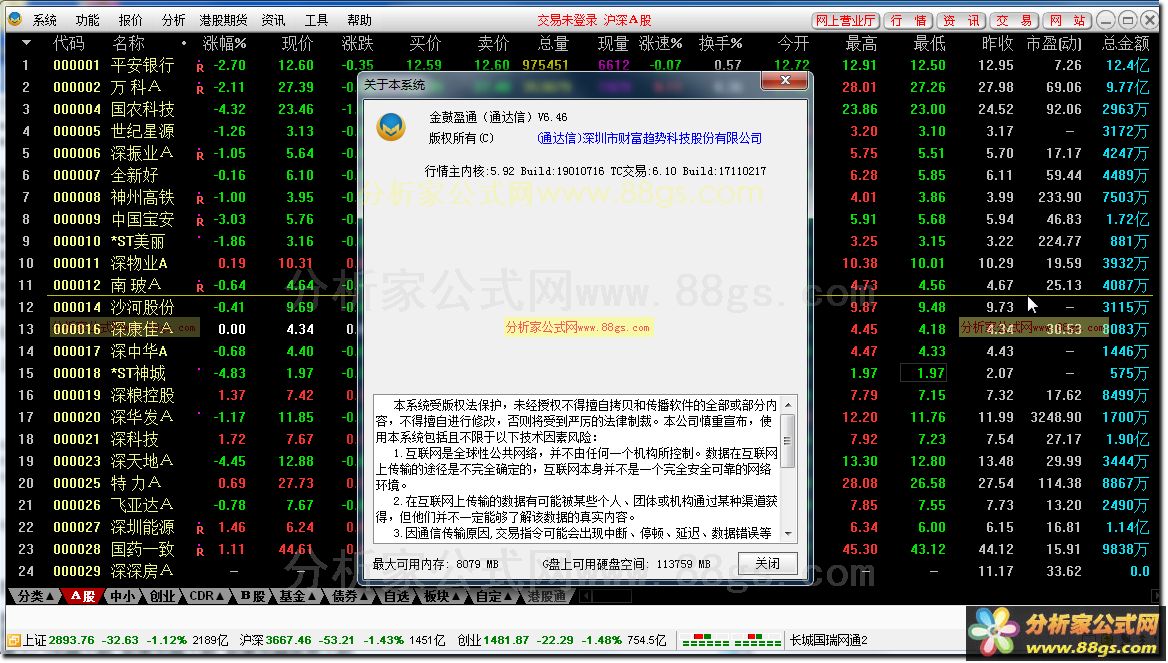Click the 行情 button at top right
This screenshot has height=663, width=1168.
point(908,20)
